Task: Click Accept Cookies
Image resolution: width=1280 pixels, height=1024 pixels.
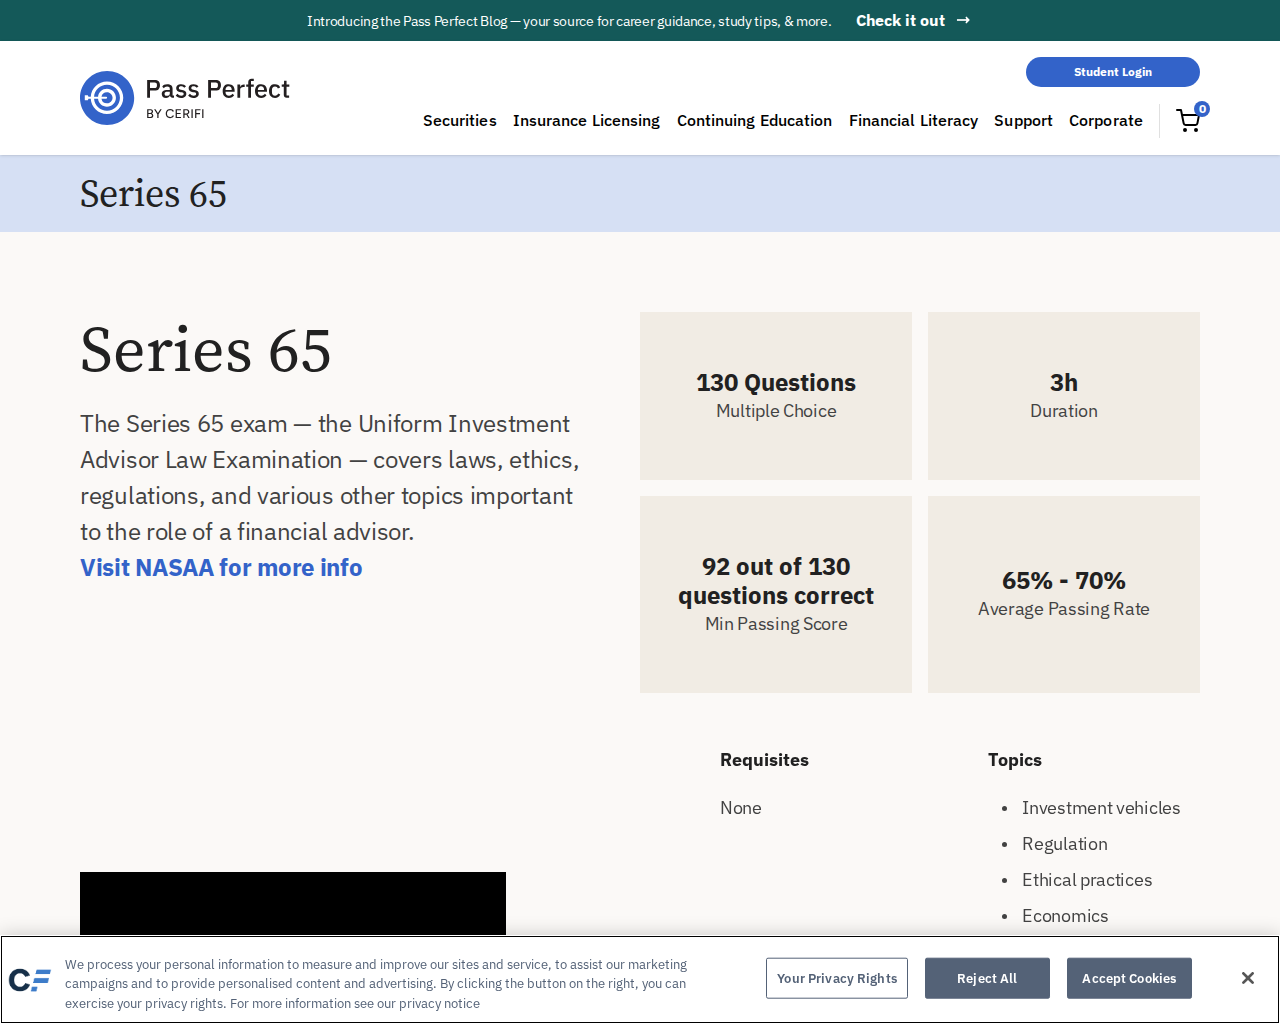Action: [1129, 978]
